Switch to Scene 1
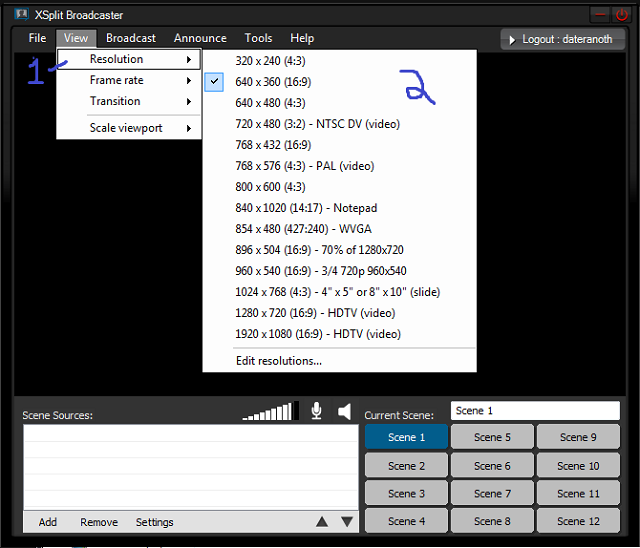 (407, 437)
